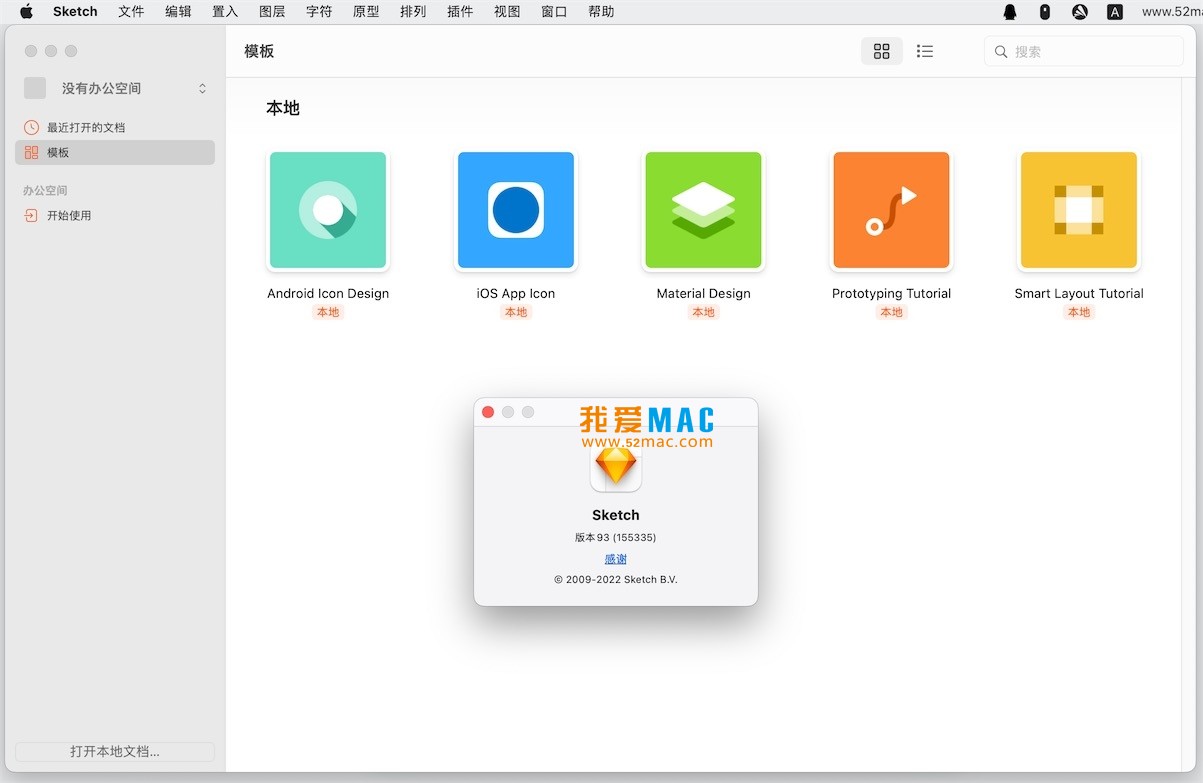Screen dimensions: 1203x783
Task: Open the 插件 menu
Action: point(460,12)
